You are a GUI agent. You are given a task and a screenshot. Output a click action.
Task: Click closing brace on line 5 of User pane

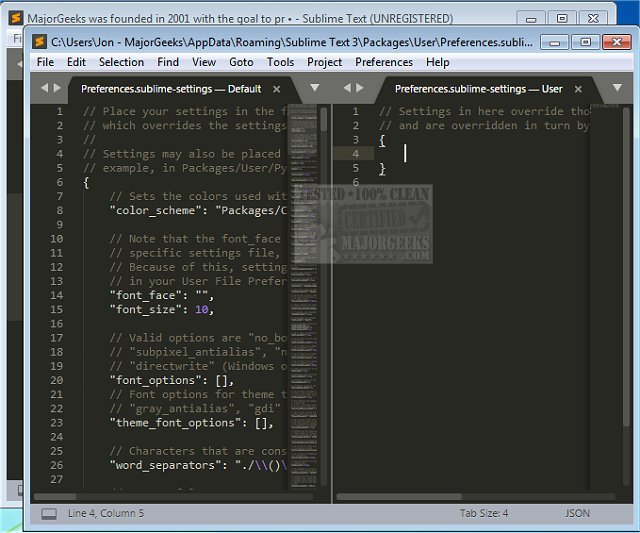[382, 169]
